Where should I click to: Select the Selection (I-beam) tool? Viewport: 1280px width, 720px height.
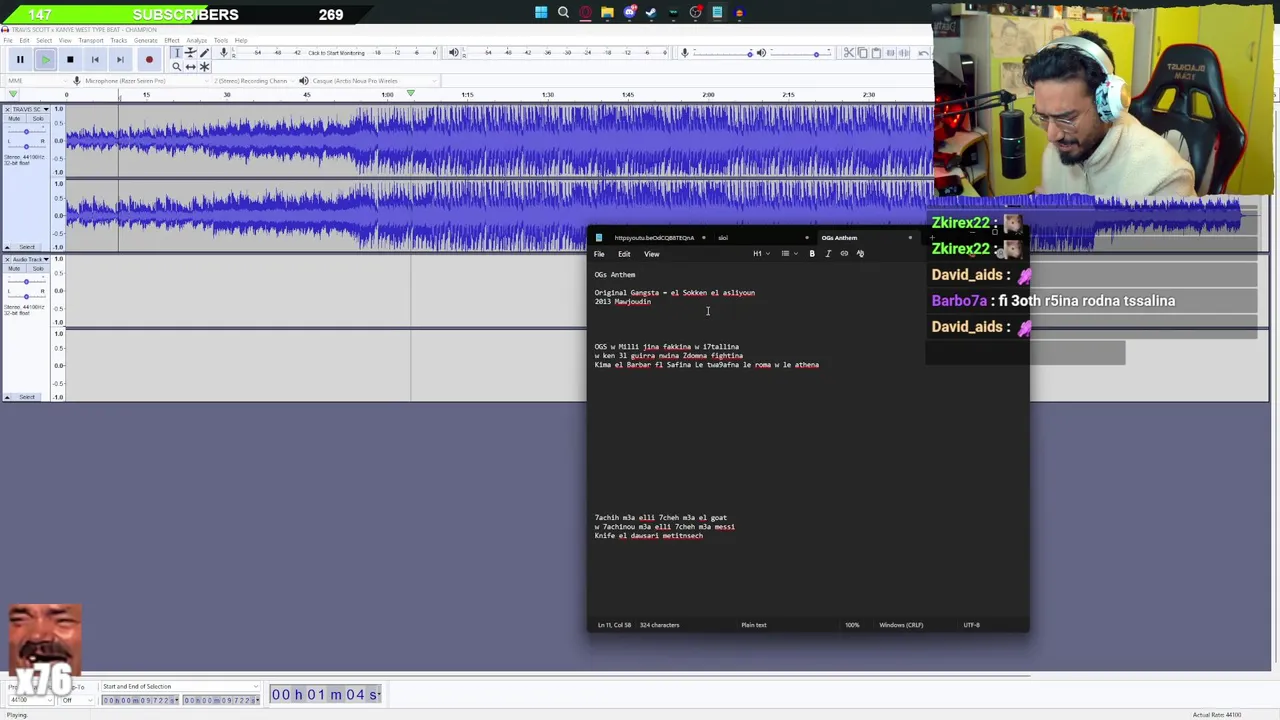click(177, 53)
